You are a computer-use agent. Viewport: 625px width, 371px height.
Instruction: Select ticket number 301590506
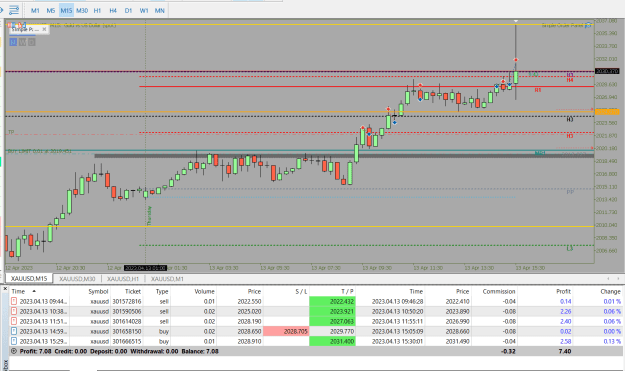(x=127, y=311)
